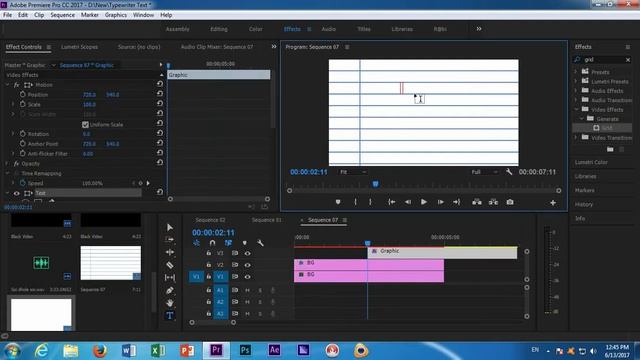Select the Ripple Edit tool
The height and width of the screenshot is (360, 640).
pyautogui.click(x=170, y=252)
